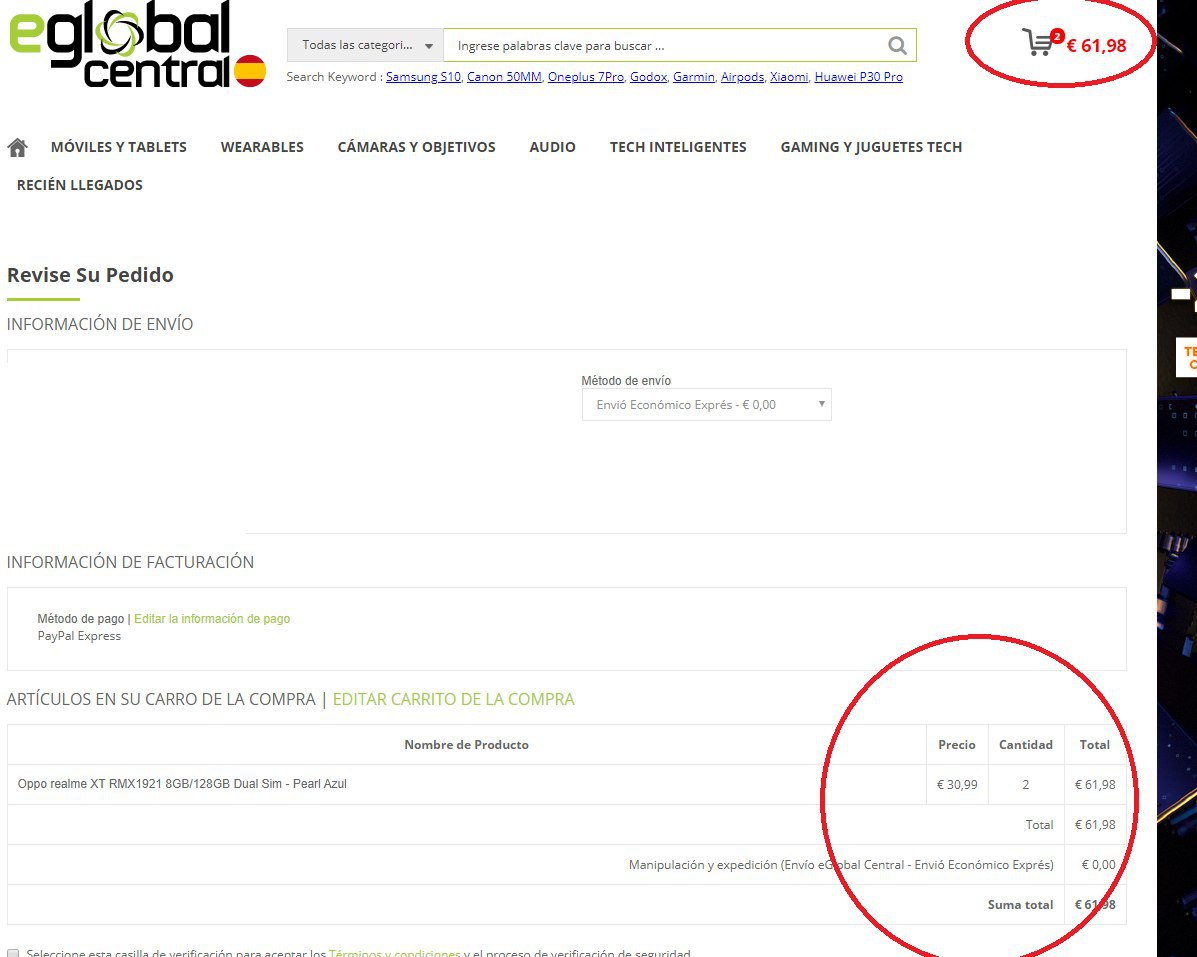This screenshot has height=957, width=1197.
Task: Open the Móviles y Tablets menu
Action: click(119, 147)
